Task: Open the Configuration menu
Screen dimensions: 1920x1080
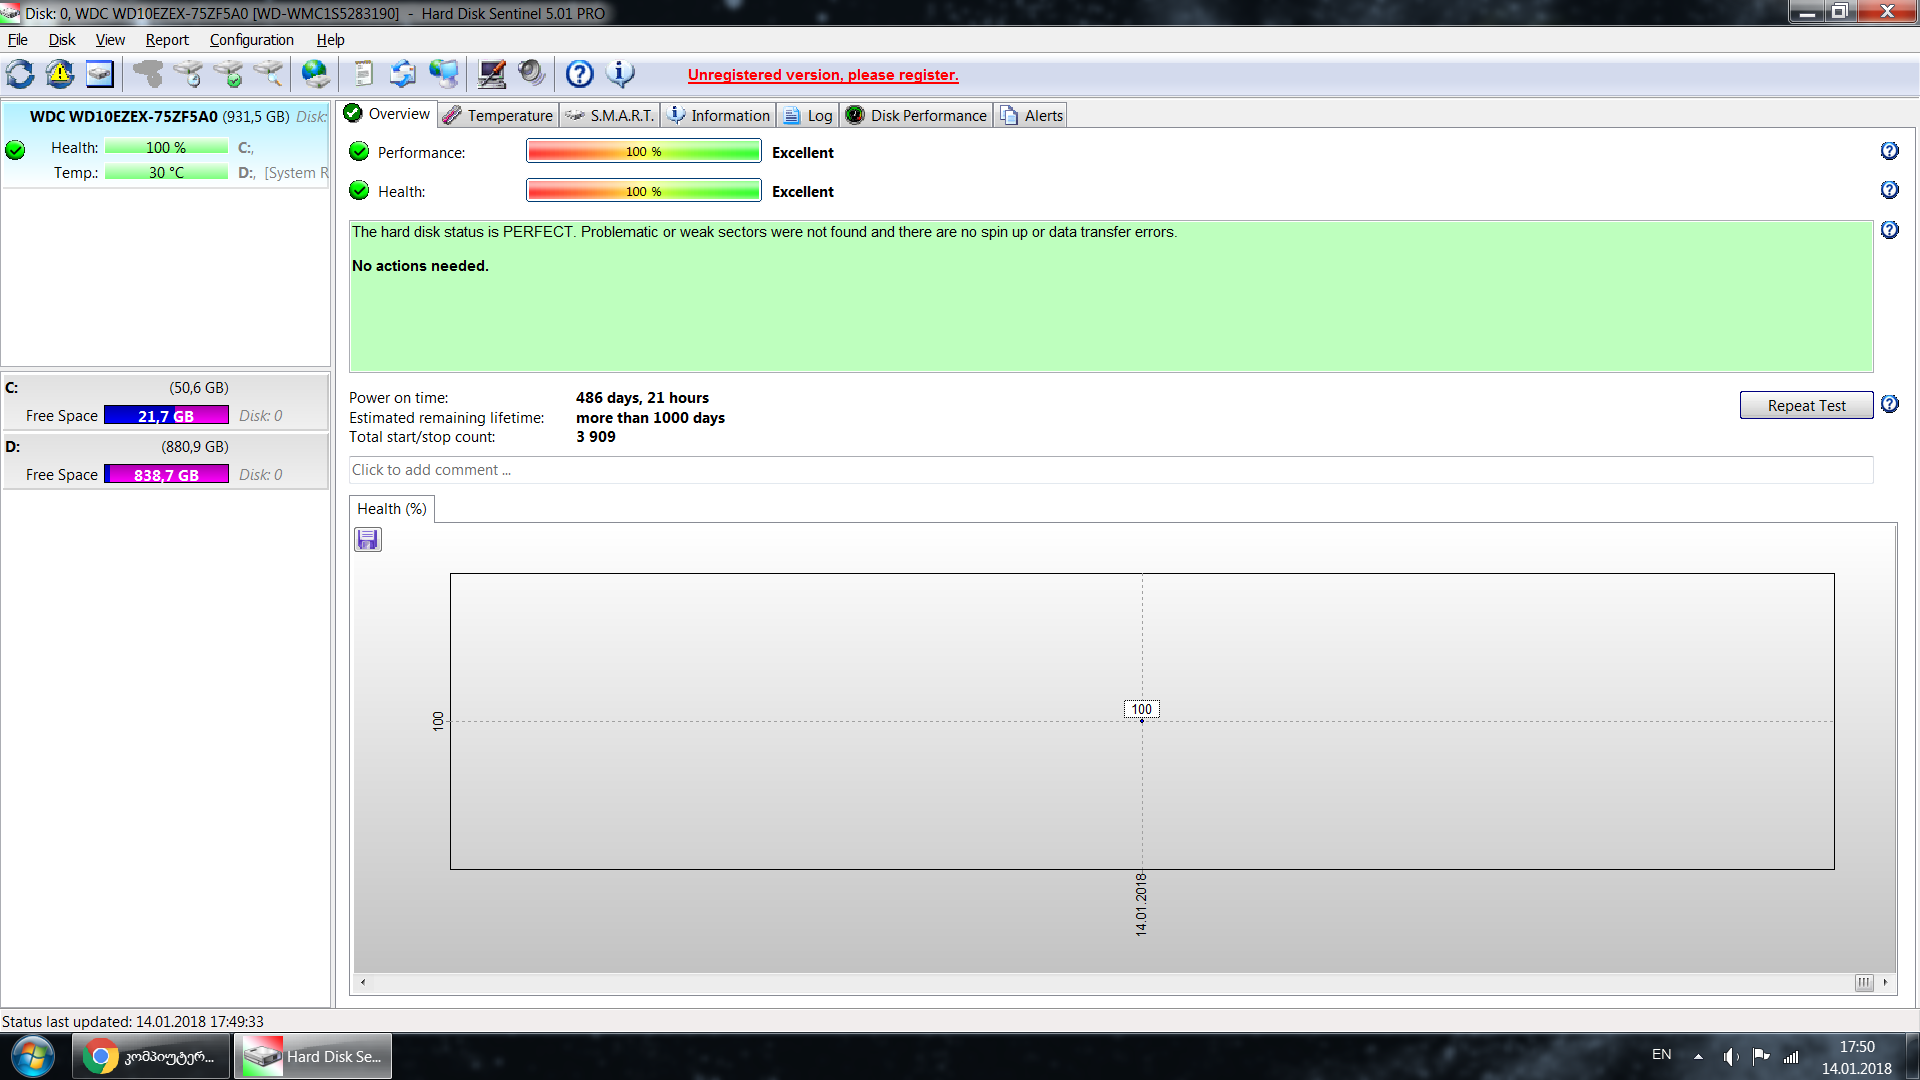Action: tap(251, 40)
